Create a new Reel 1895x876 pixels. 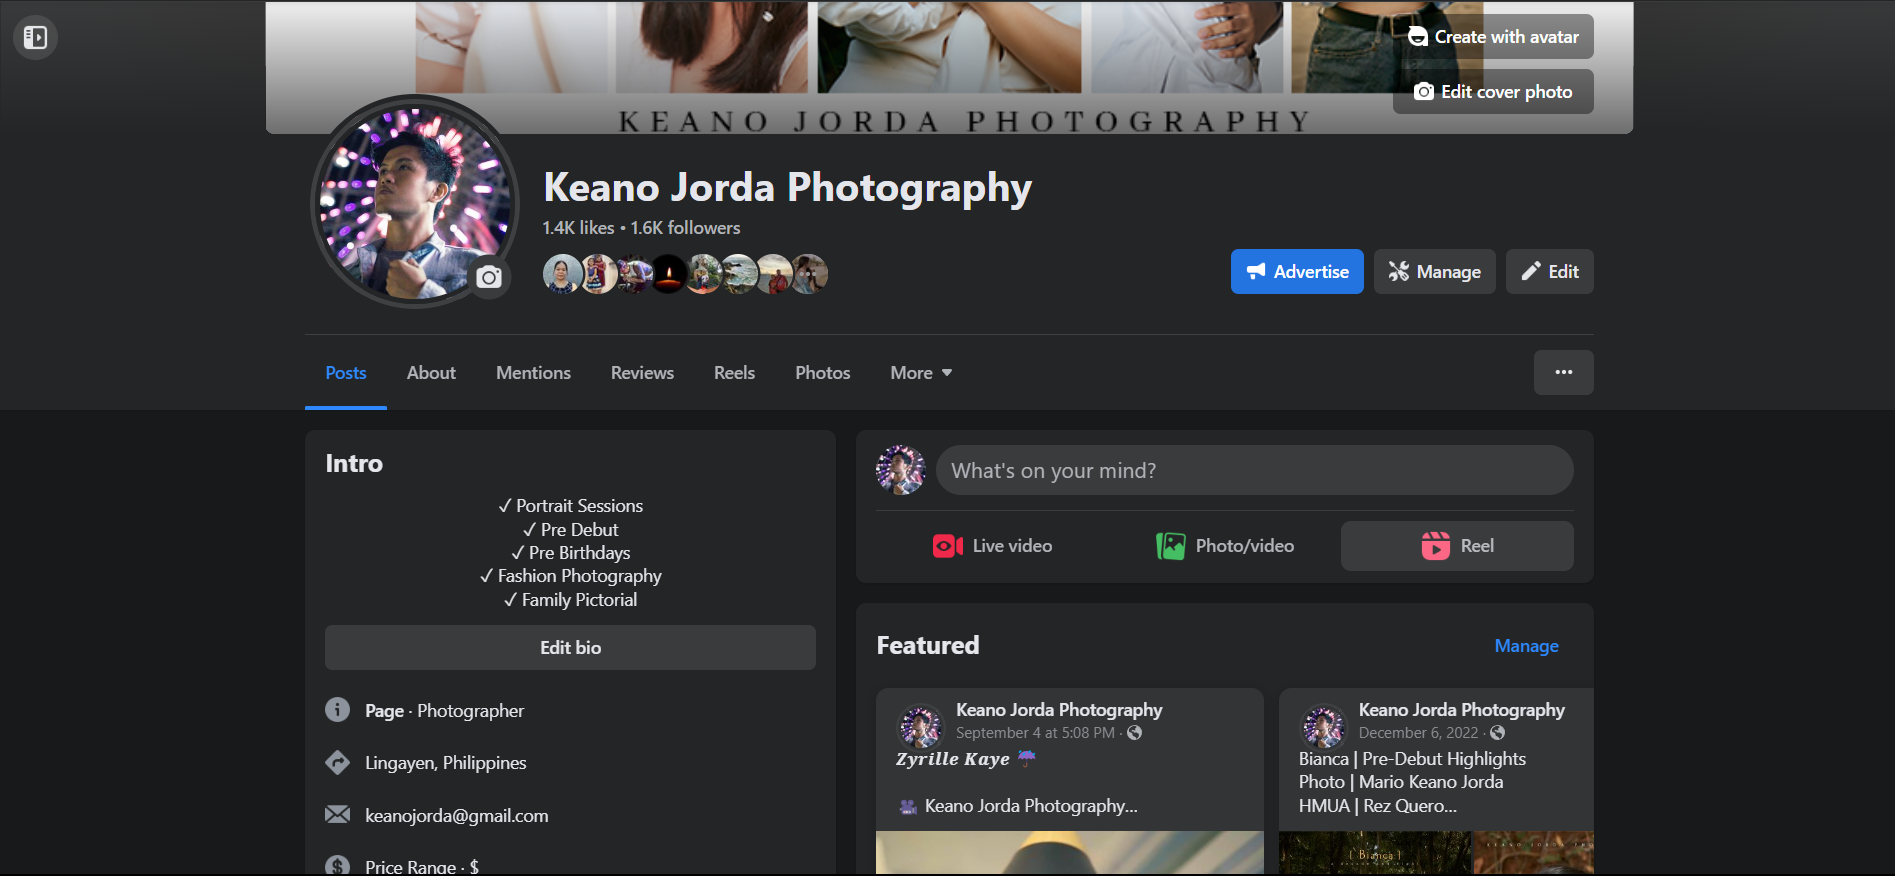[1457, 546]
